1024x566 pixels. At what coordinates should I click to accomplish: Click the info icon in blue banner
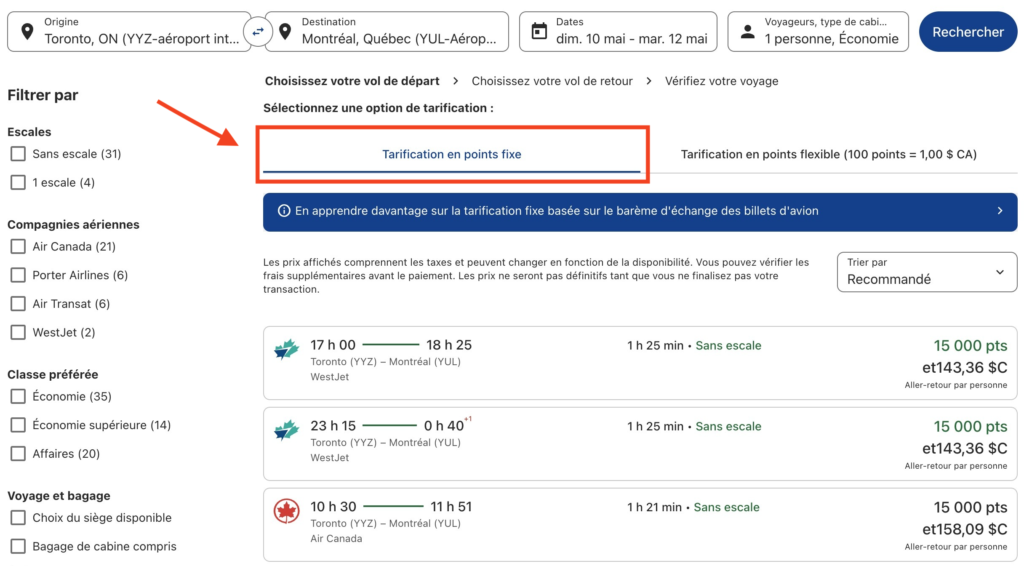tap(284, 211)
